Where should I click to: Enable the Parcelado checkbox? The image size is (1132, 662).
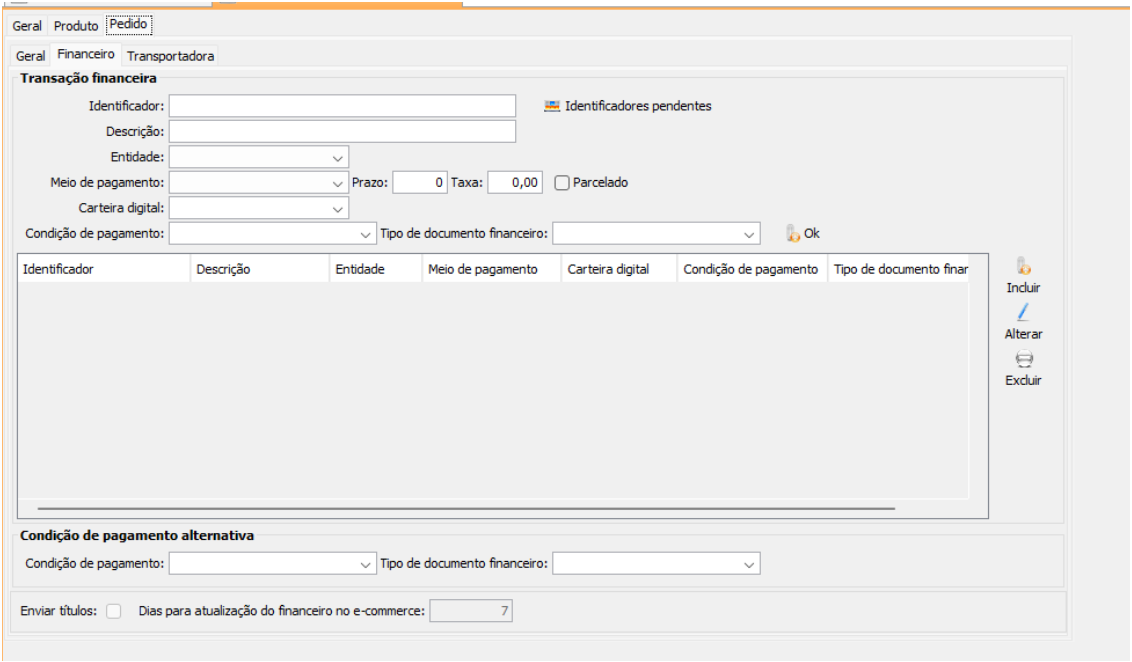562,183
